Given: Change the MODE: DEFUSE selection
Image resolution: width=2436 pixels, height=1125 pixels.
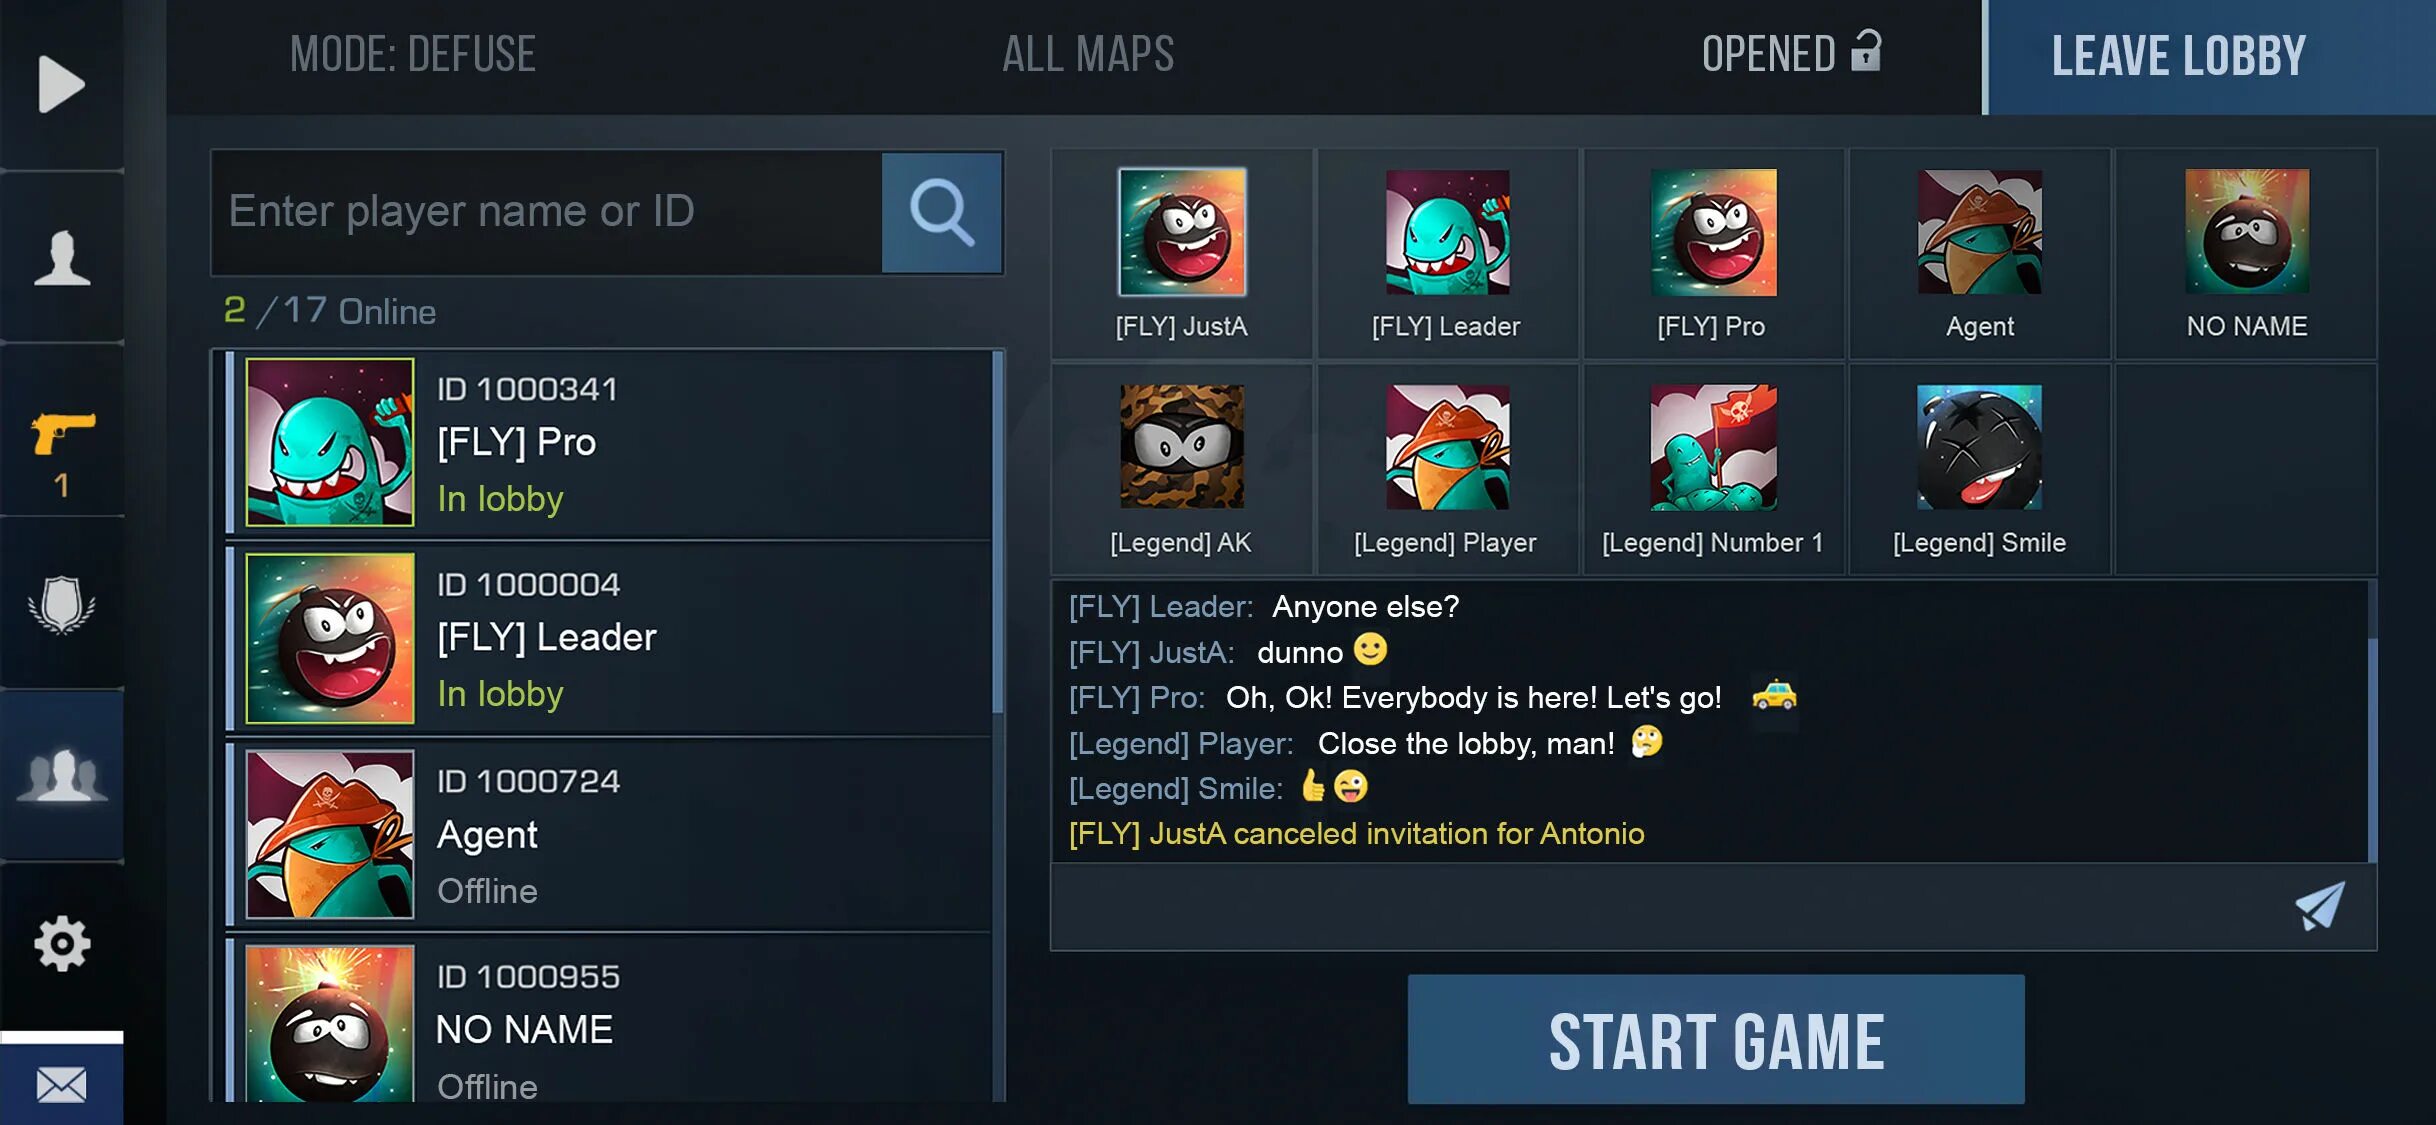Looking at the screenshot, I should tap(413, 54).
